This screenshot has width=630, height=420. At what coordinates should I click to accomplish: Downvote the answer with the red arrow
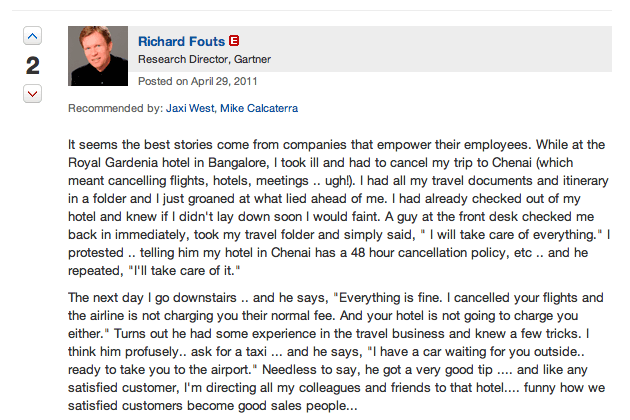(33, 94)
